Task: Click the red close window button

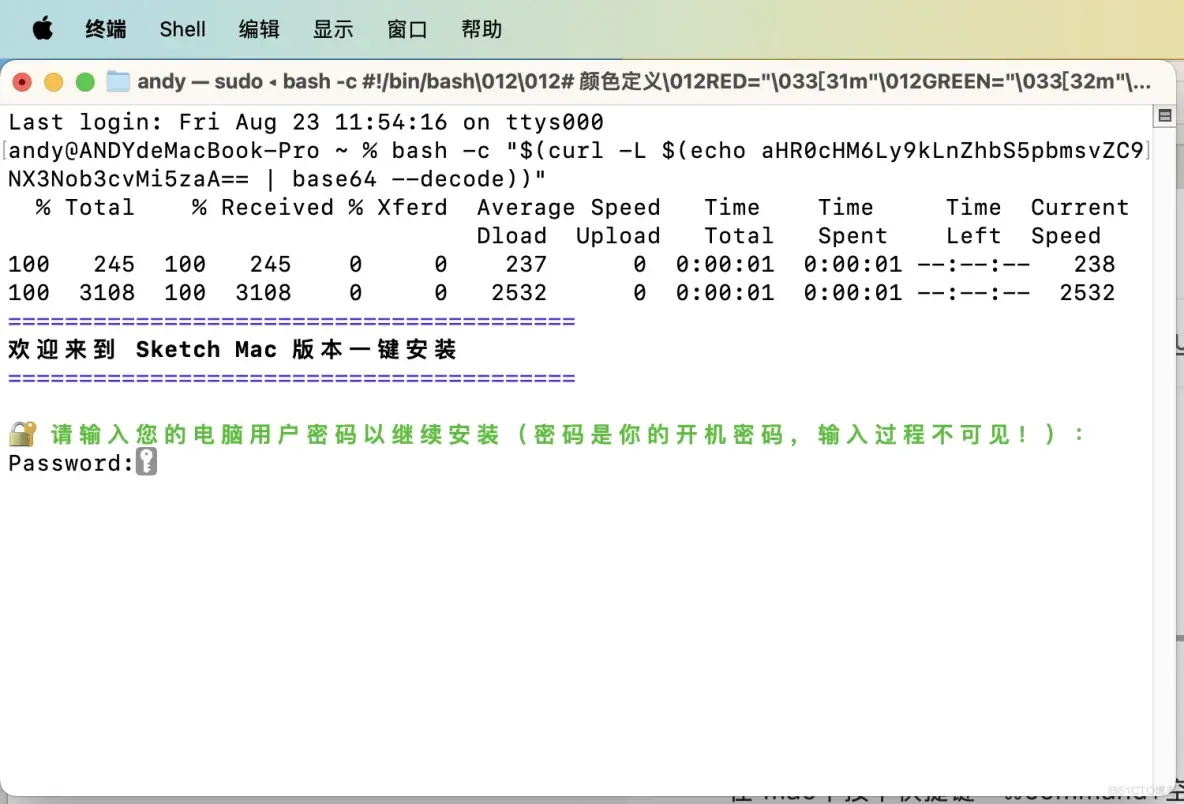Action: [22, 82]
